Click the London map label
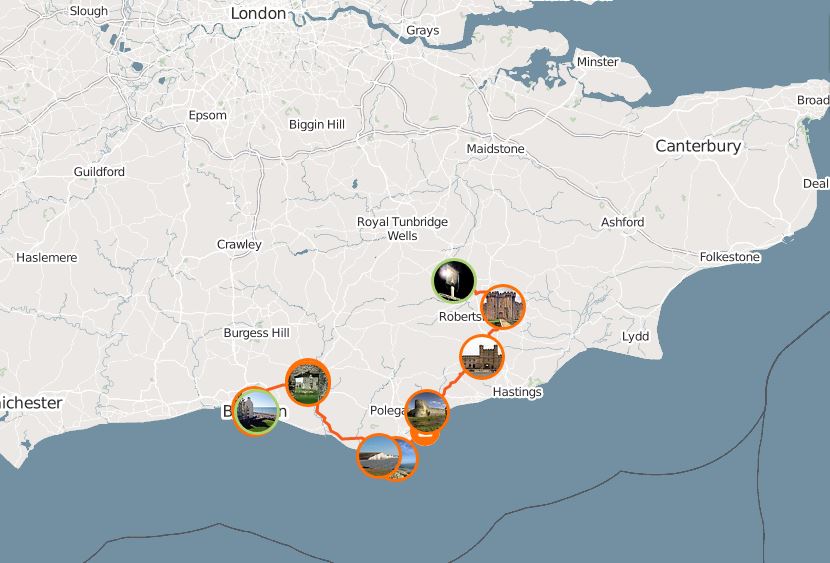The image size is (830, 563). pyautogui.click(x=258, y=13)
